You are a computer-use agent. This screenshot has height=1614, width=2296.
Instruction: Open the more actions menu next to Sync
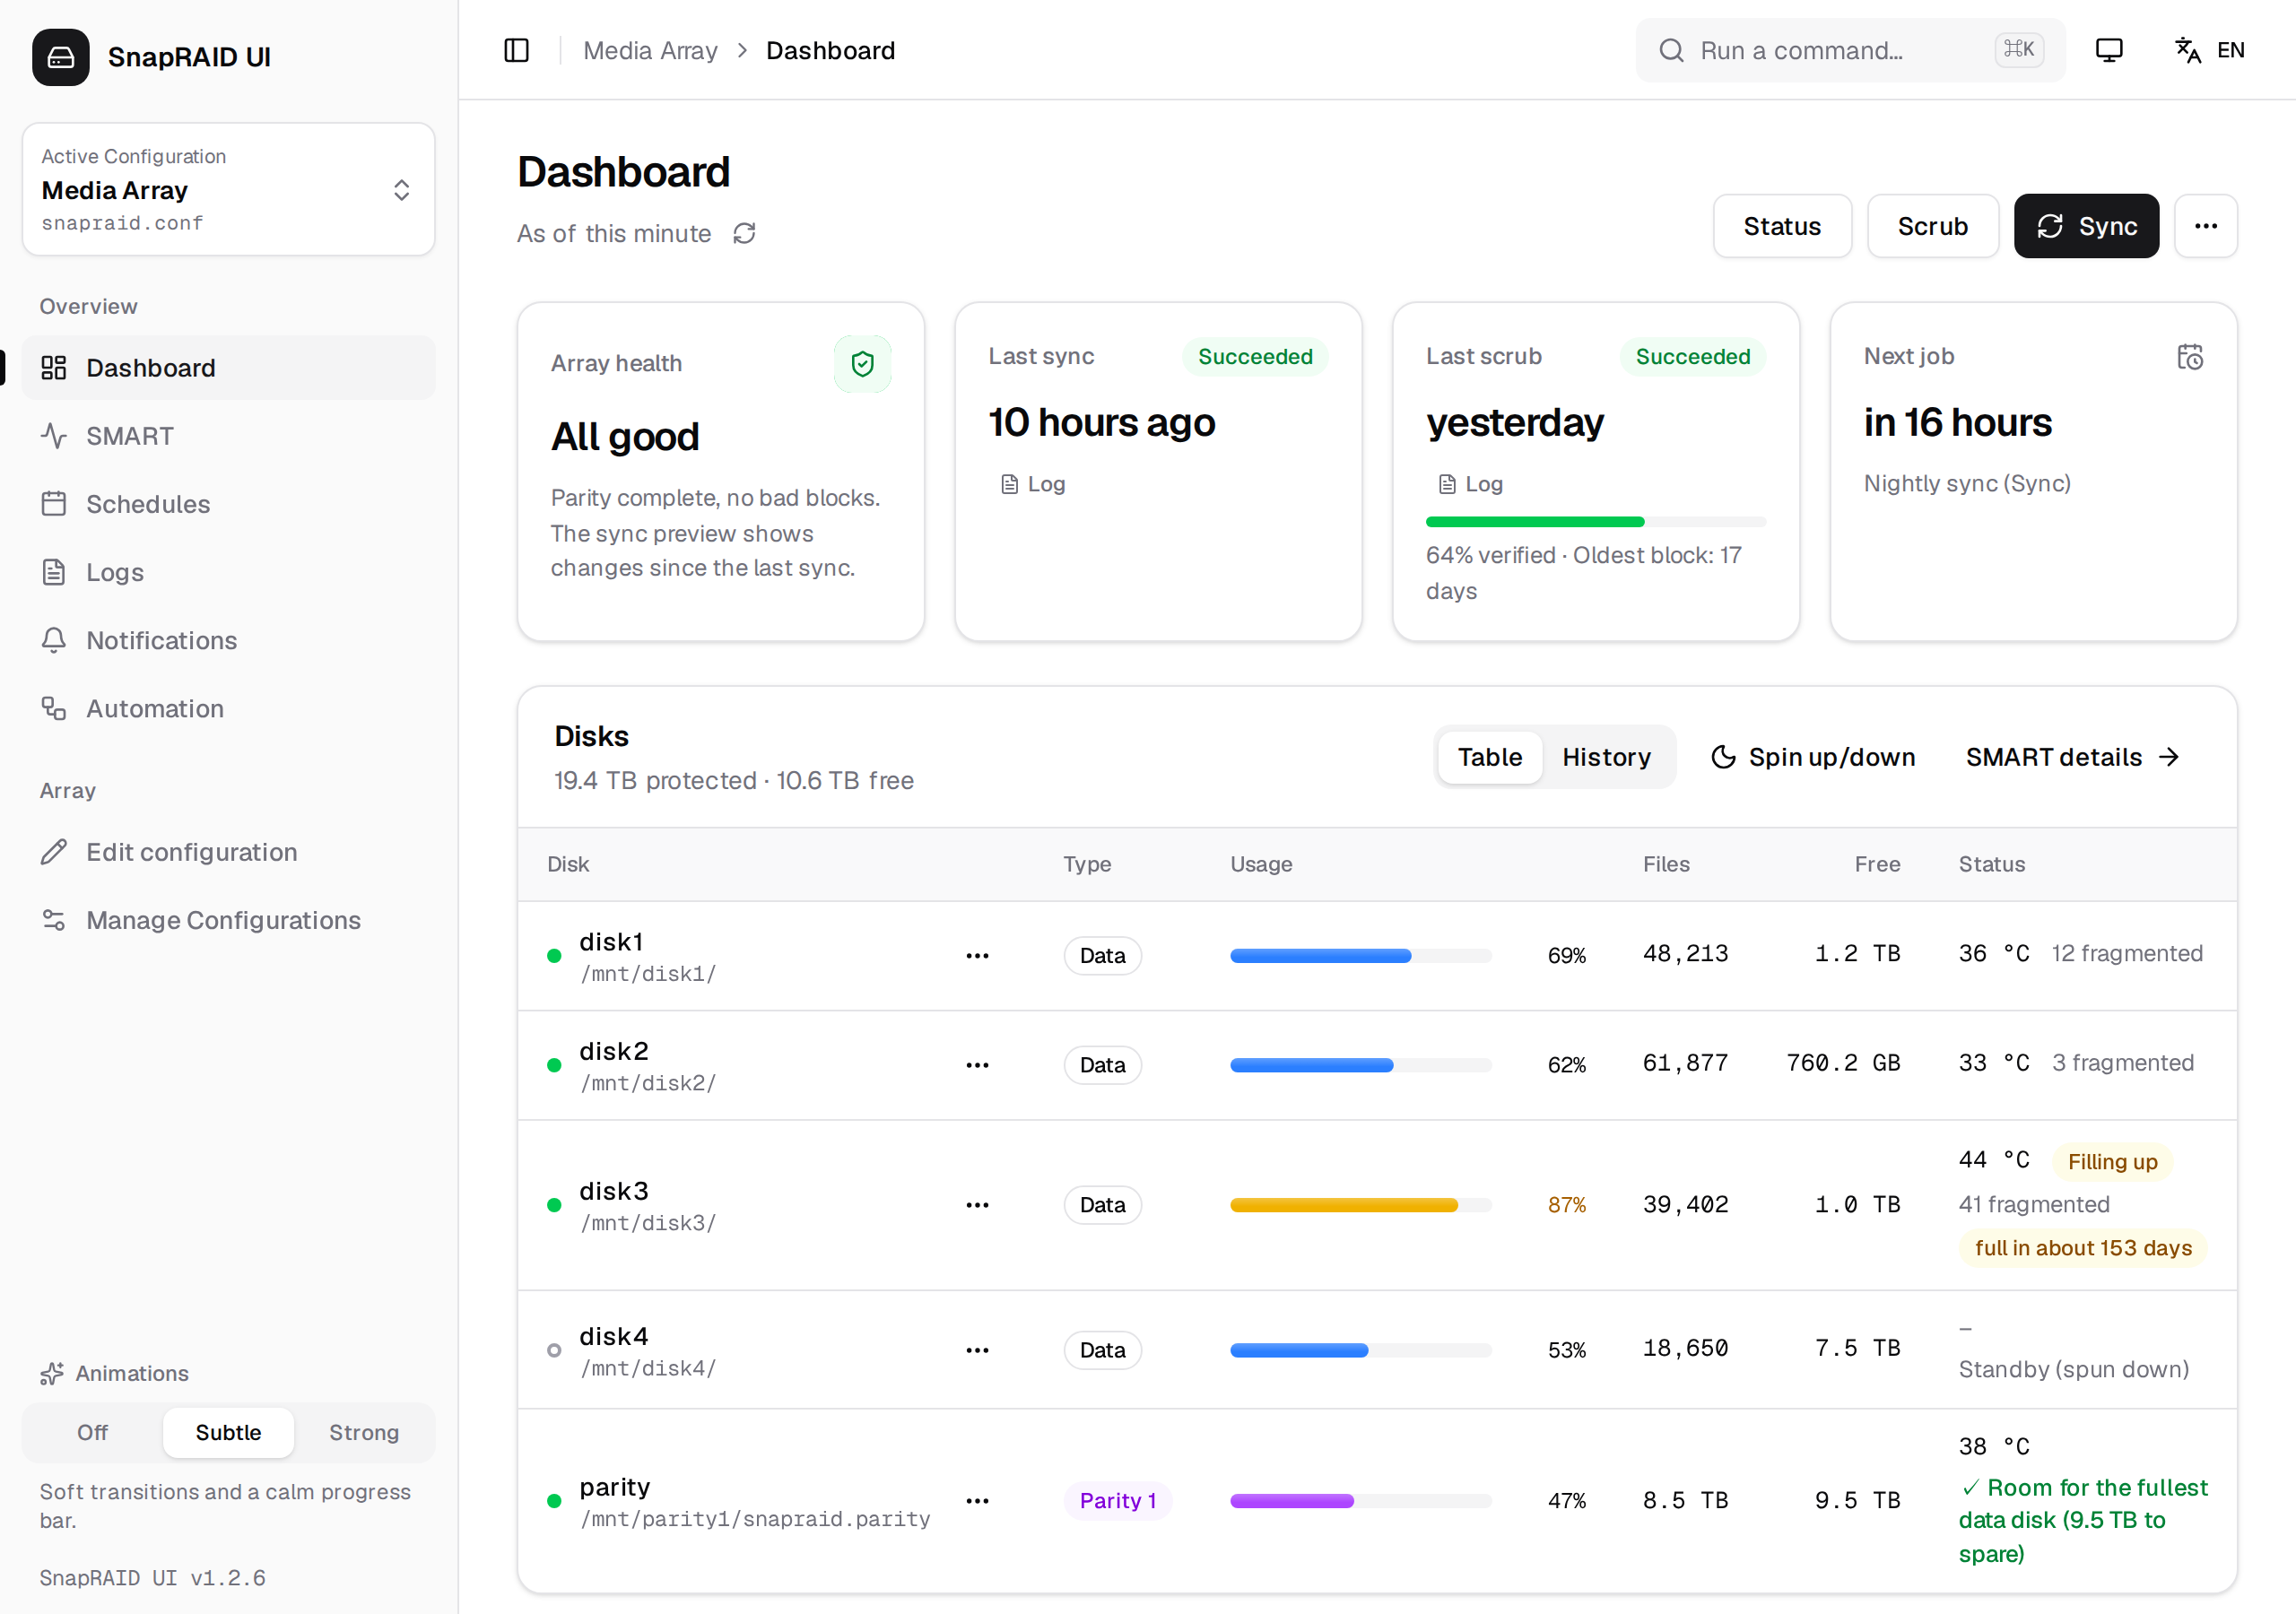click(2206, 226)
